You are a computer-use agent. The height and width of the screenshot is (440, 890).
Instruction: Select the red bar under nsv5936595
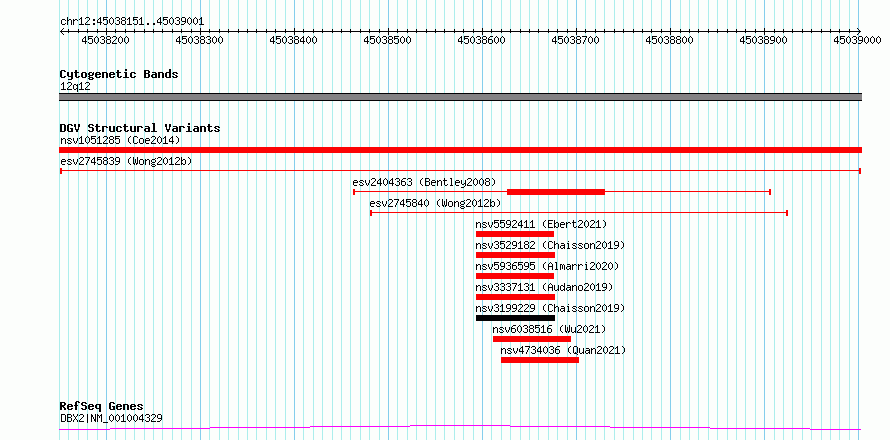pyautogui.click(x=515, y=276)
